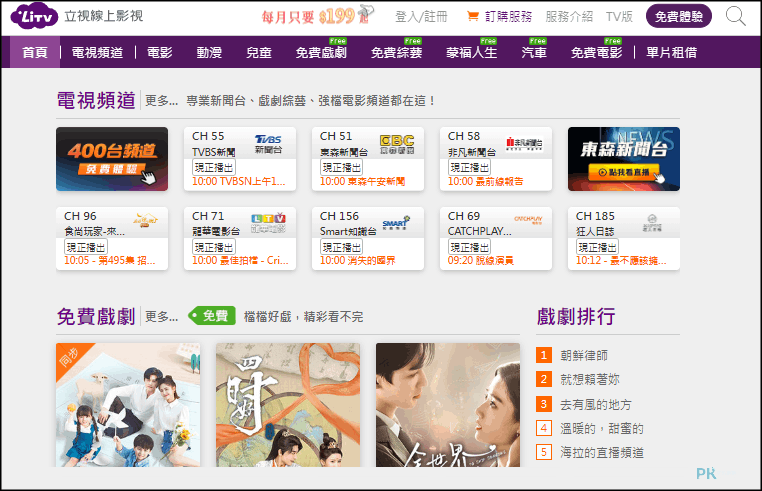This screenshot has width=762, height=491.
Task: Click the 免費體驗 button
Action: click(x=678, y=17)
